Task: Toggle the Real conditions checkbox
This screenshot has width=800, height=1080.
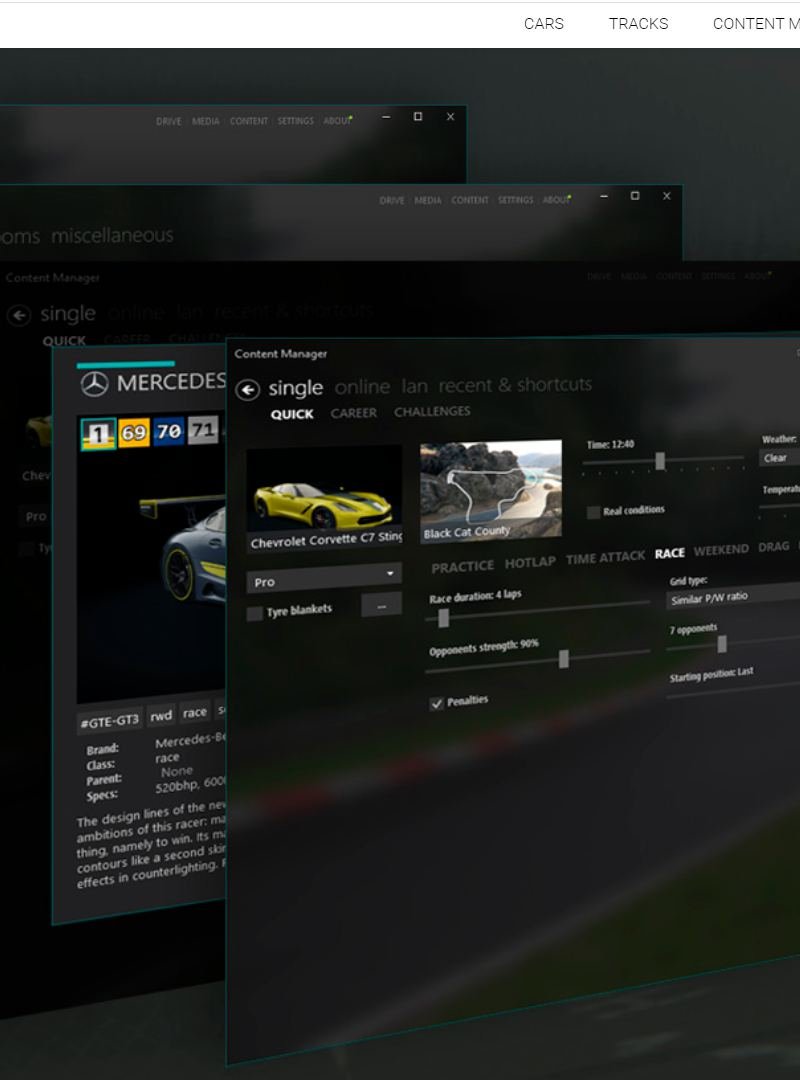Action: [x=593, y=512]
